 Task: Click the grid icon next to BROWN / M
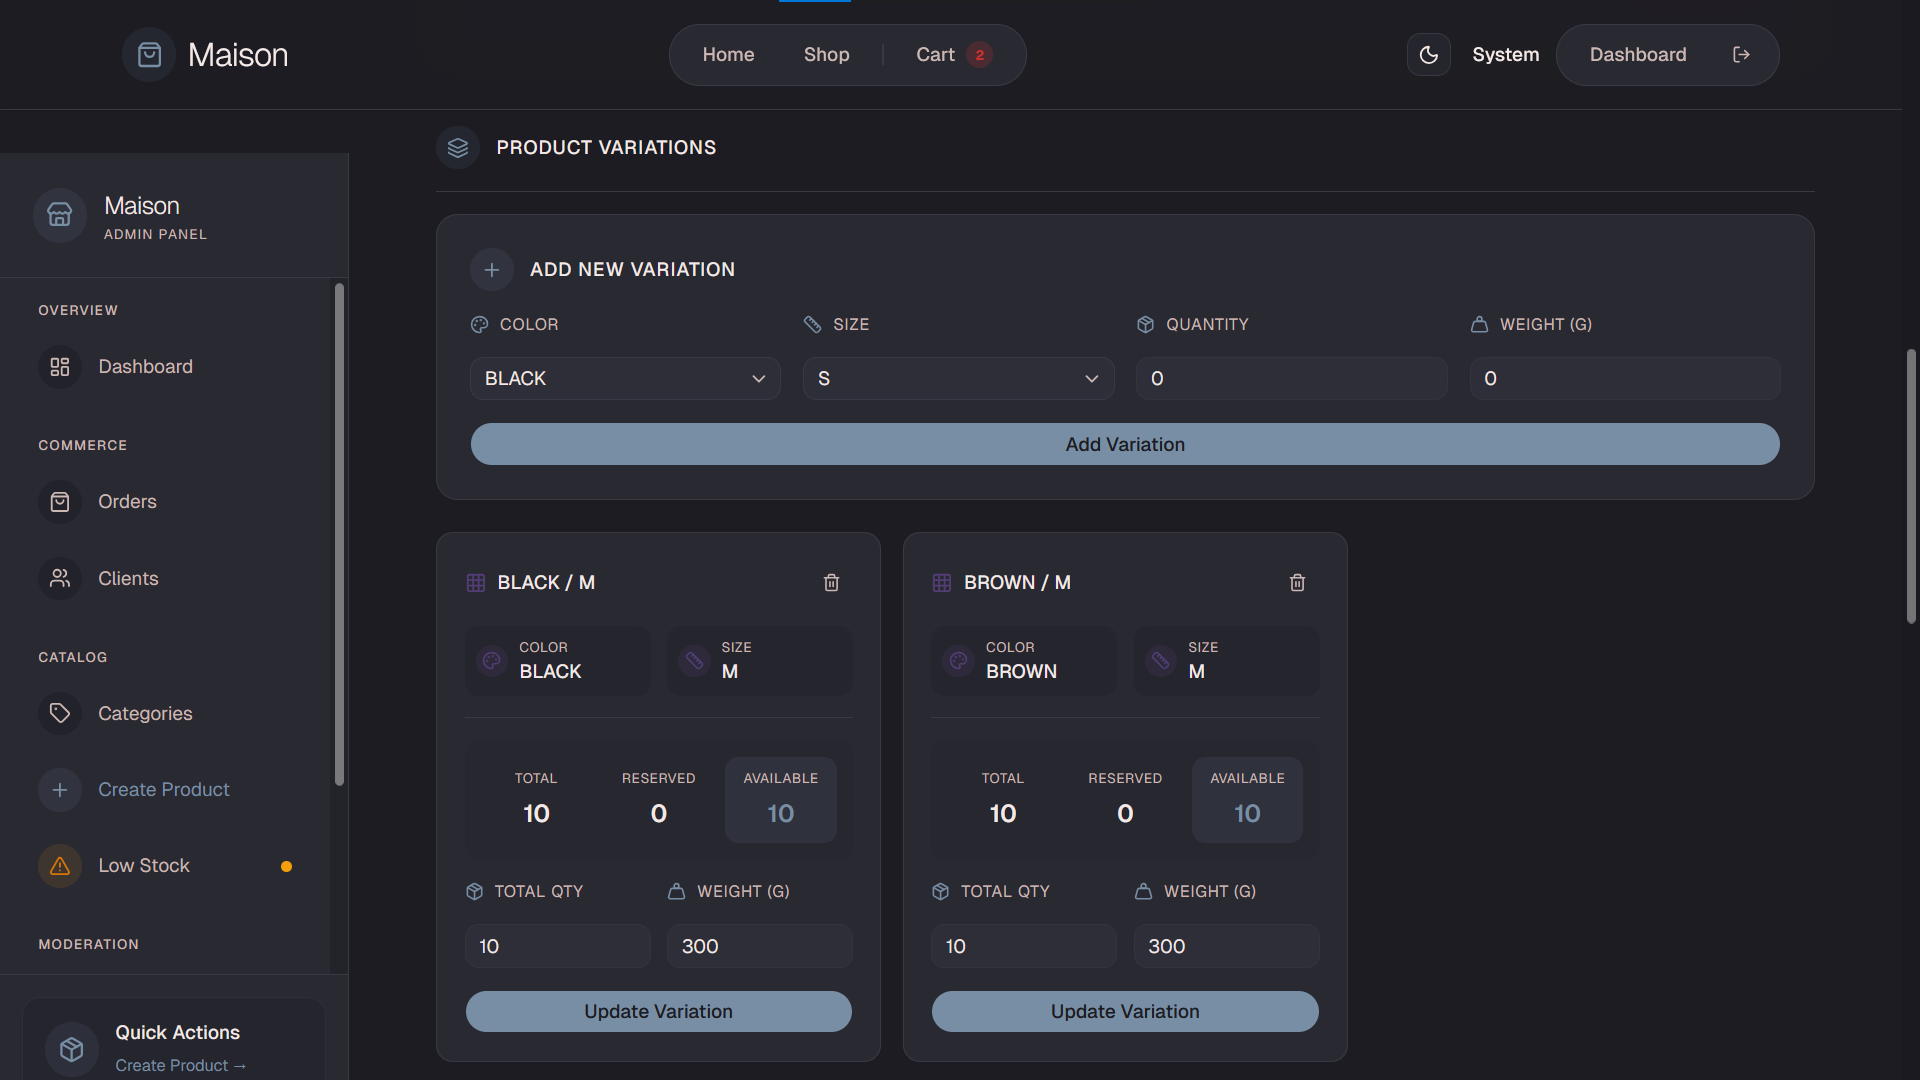(942, 583)
